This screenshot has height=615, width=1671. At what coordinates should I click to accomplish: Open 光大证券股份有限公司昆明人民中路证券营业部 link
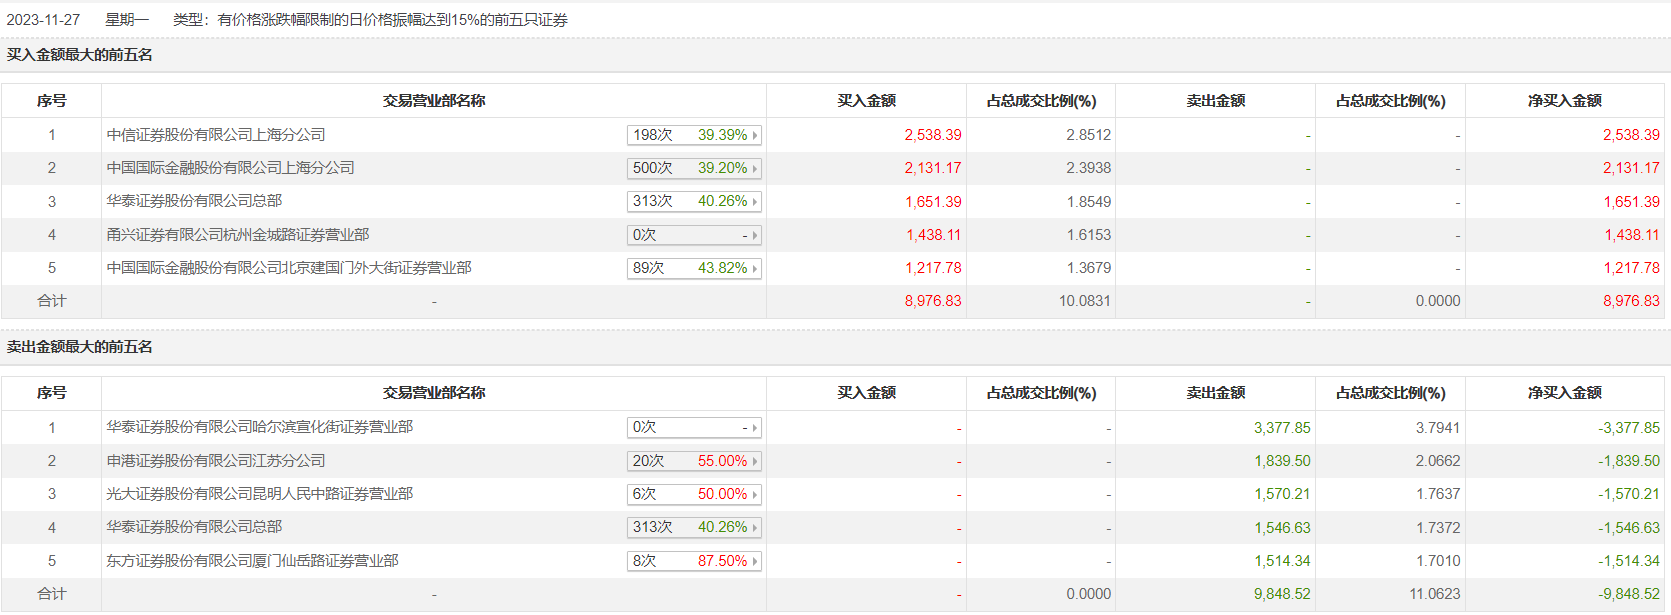[x=260, y=494]
